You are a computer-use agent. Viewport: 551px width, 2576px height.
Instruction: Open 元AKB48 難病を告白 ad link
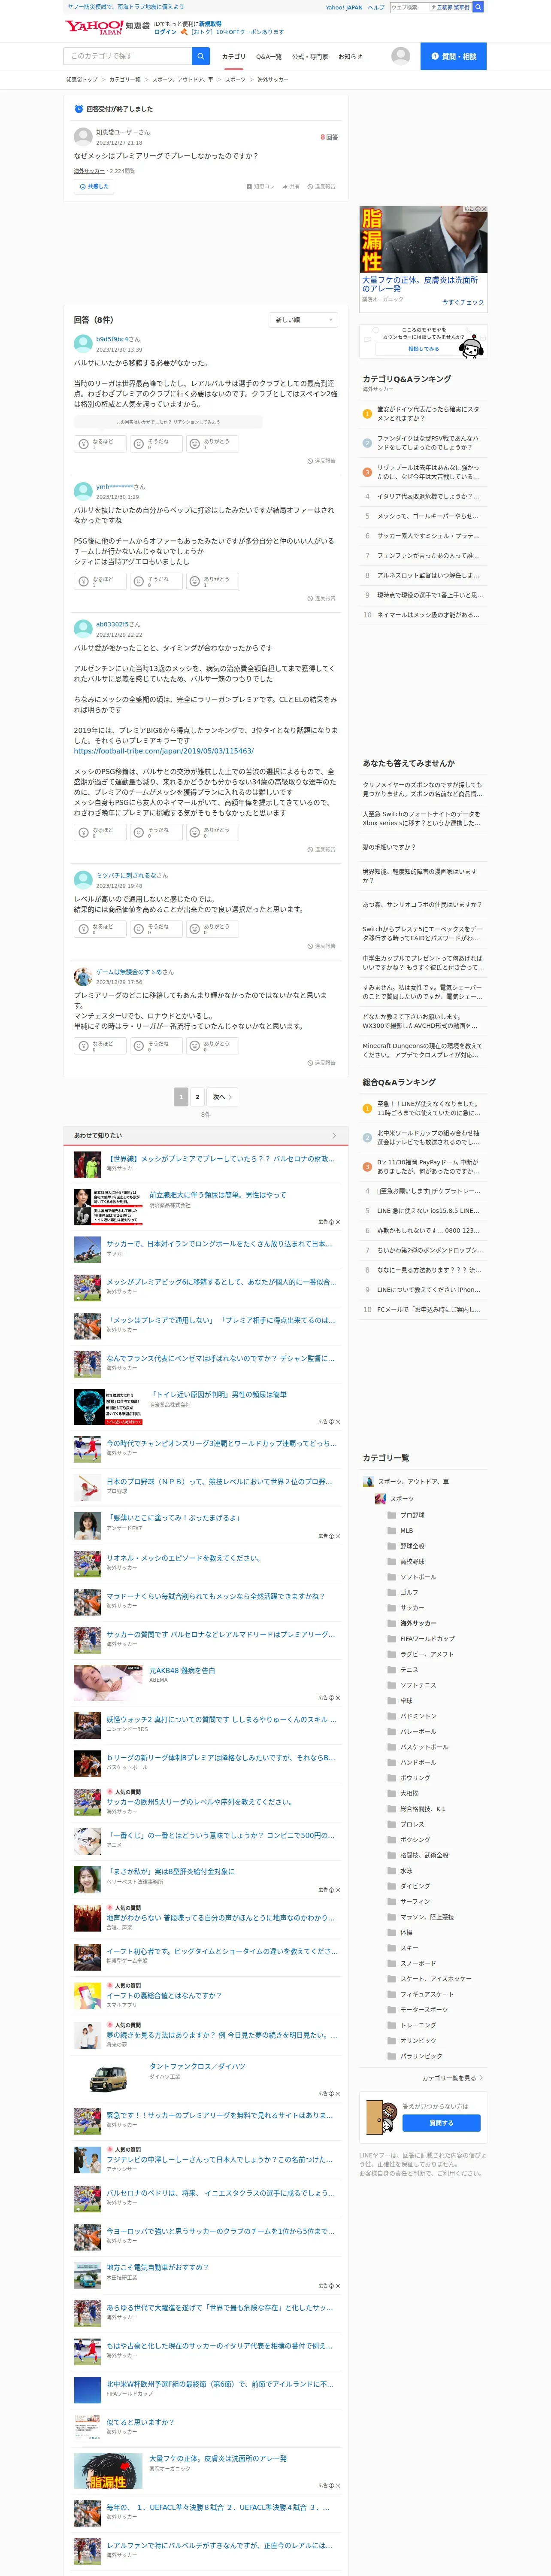point(182,1670)
